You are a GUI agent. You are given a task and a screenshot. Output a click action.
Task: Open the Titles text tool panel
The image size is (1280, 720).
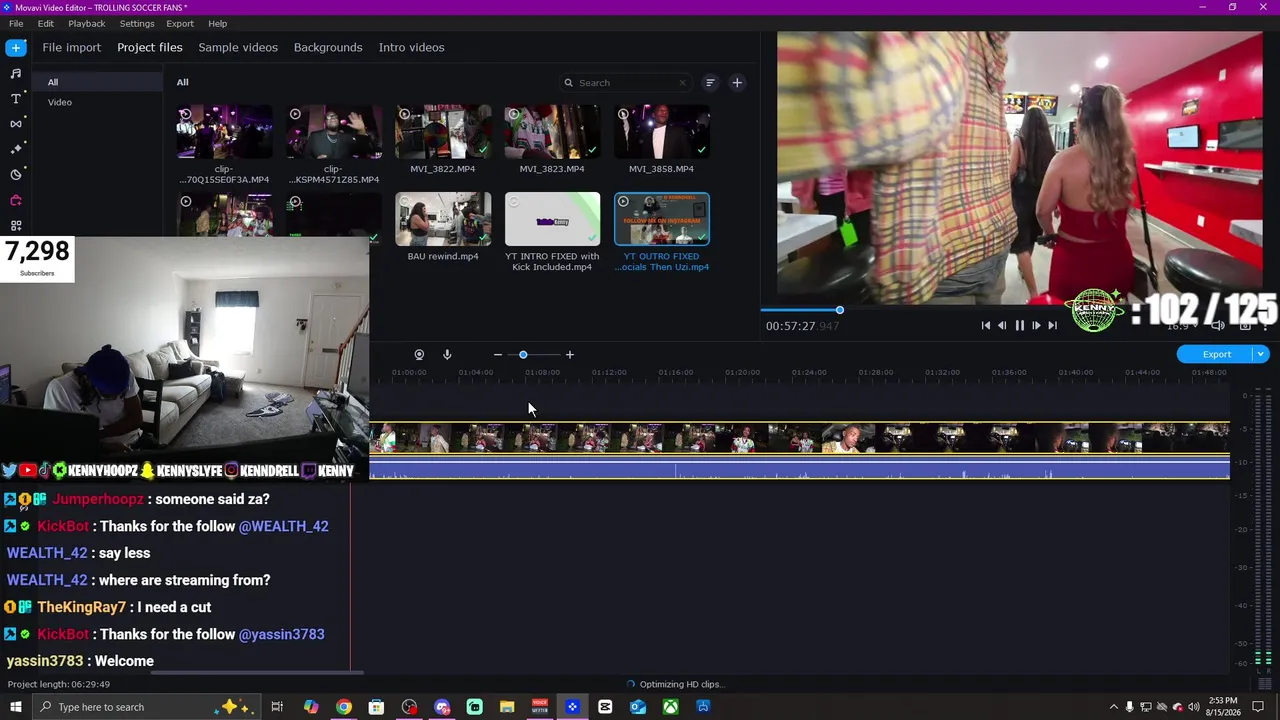click(x=15, y=98)
